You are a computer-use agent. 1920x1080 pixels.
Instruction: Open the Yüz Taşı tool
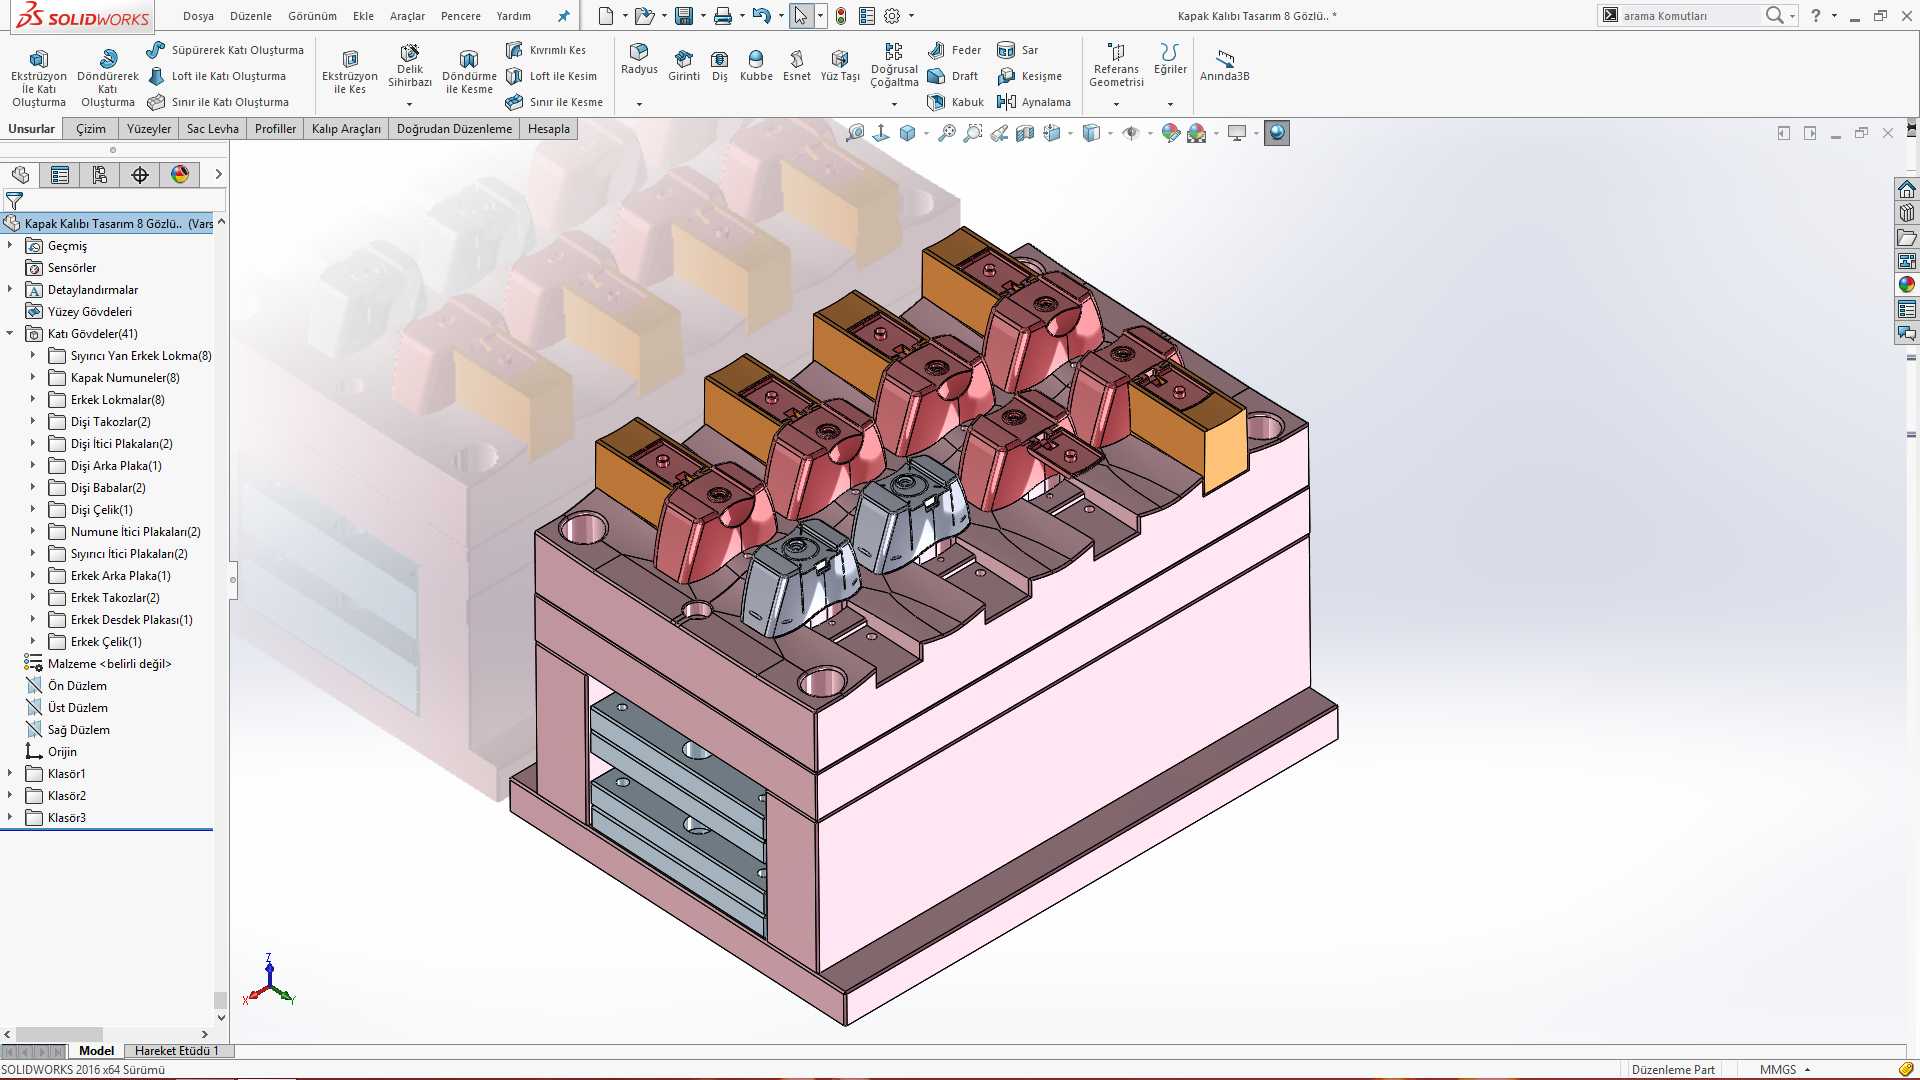(x=840, y=66)
